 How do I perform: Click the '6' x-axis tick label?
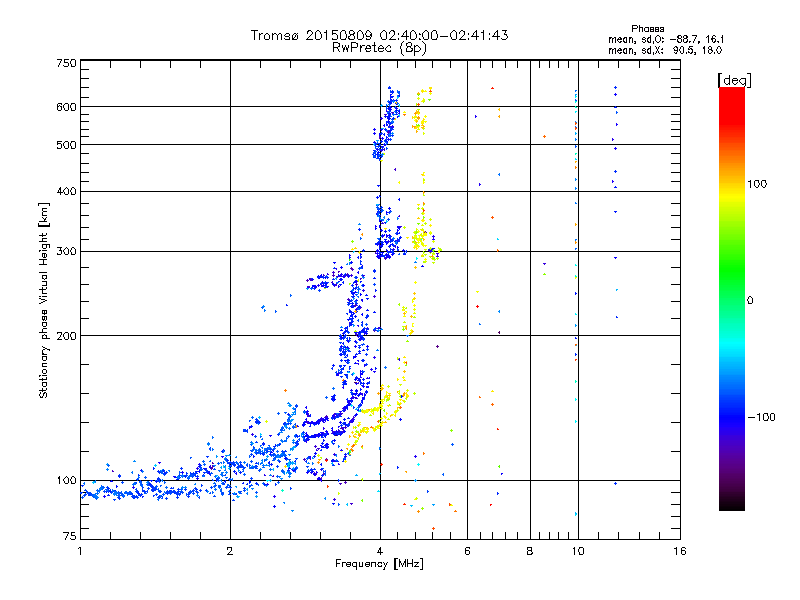coord(467,551)
